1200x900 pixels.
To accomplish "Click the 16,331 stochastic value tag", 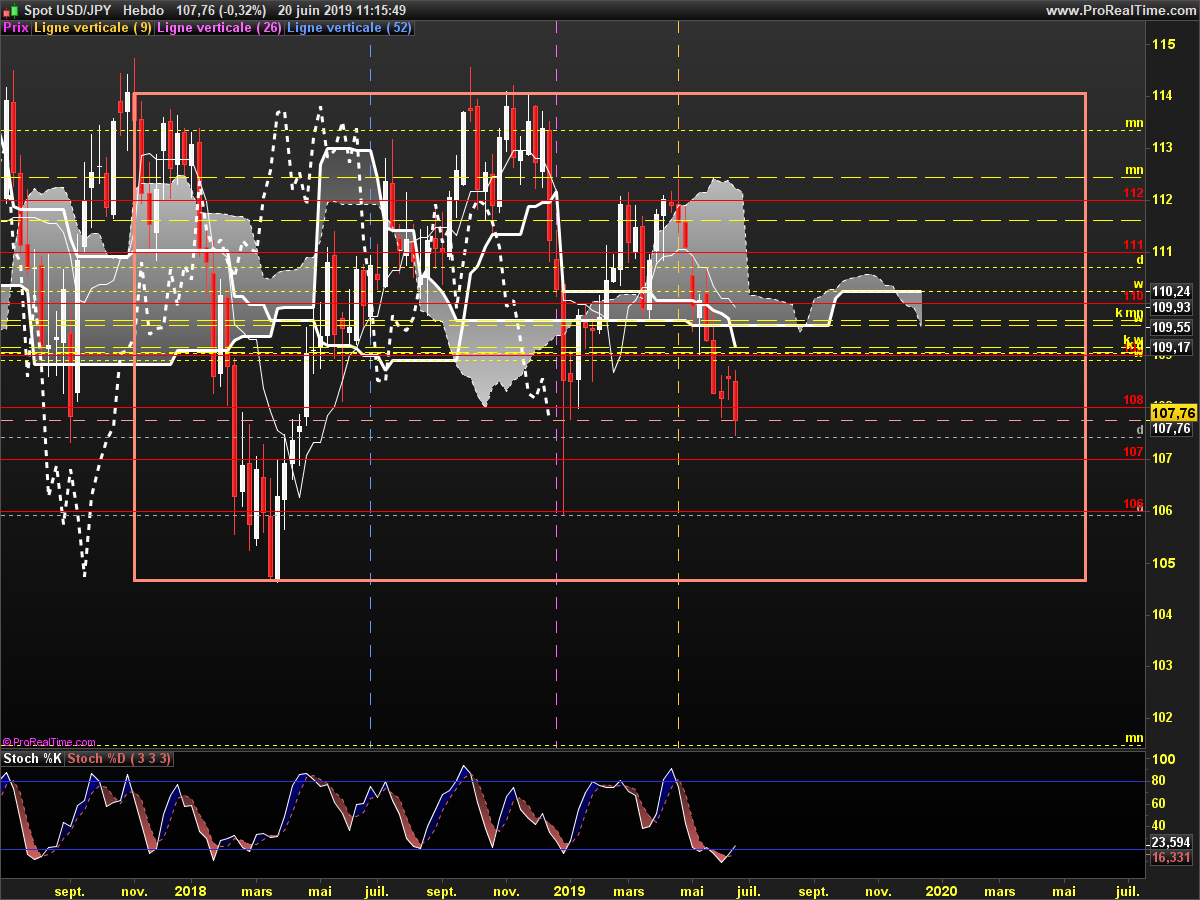I will pos(1173,858).
